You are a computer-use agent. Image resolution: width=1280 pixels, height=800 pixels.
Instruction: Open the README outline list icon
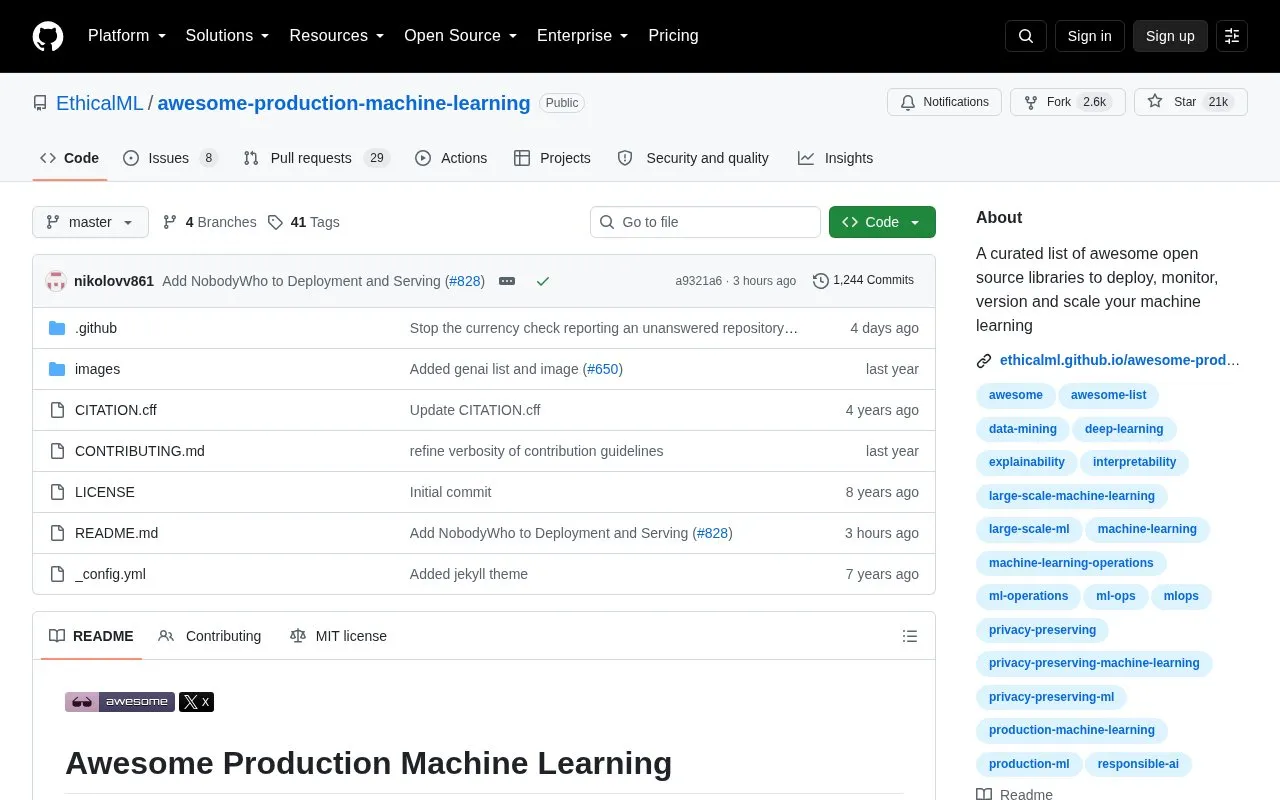pos(910,636)
